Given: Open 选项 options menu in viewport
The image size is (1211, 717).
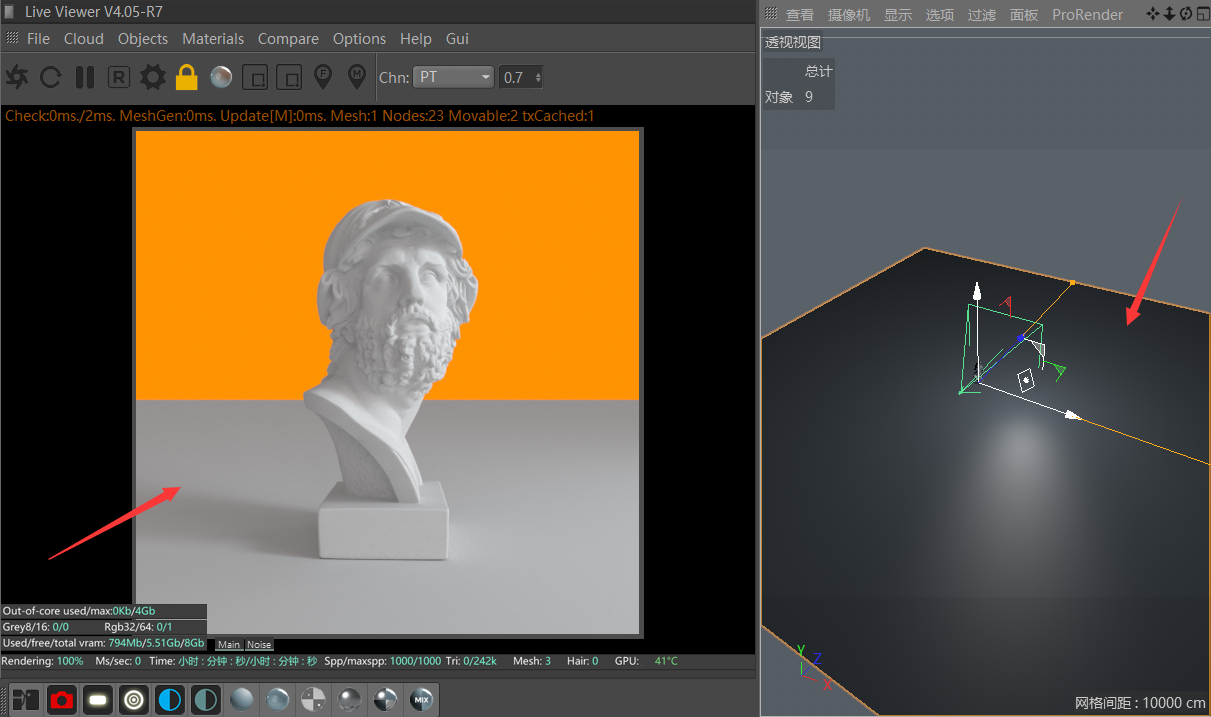Looking at the screenshot, I should (940, 15).
